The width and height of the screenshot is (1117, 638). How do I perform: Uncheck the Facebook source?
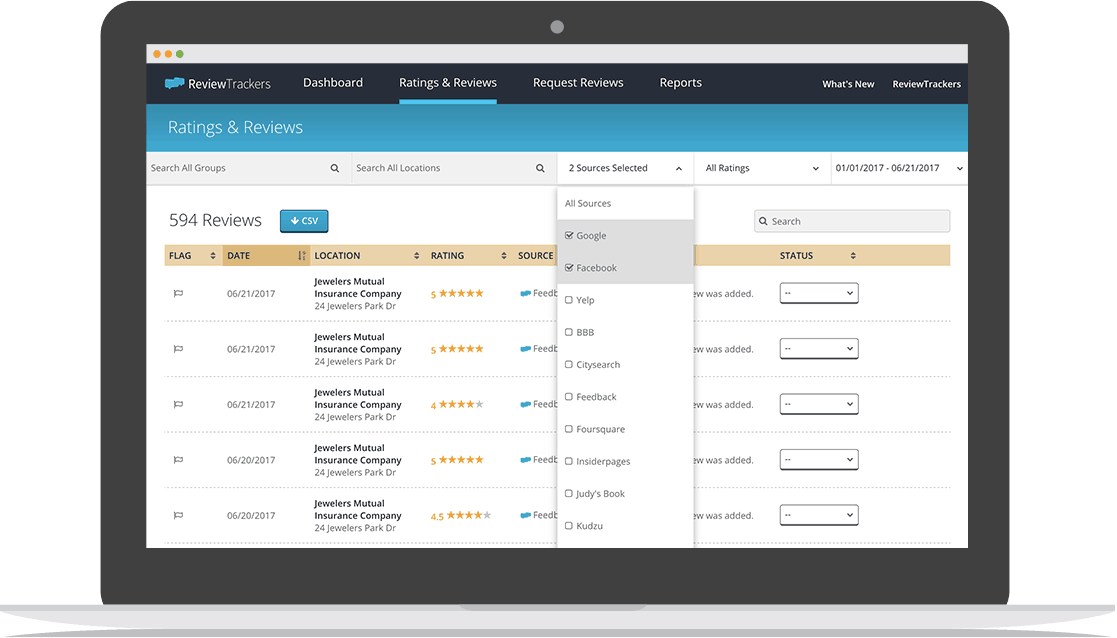569,268
